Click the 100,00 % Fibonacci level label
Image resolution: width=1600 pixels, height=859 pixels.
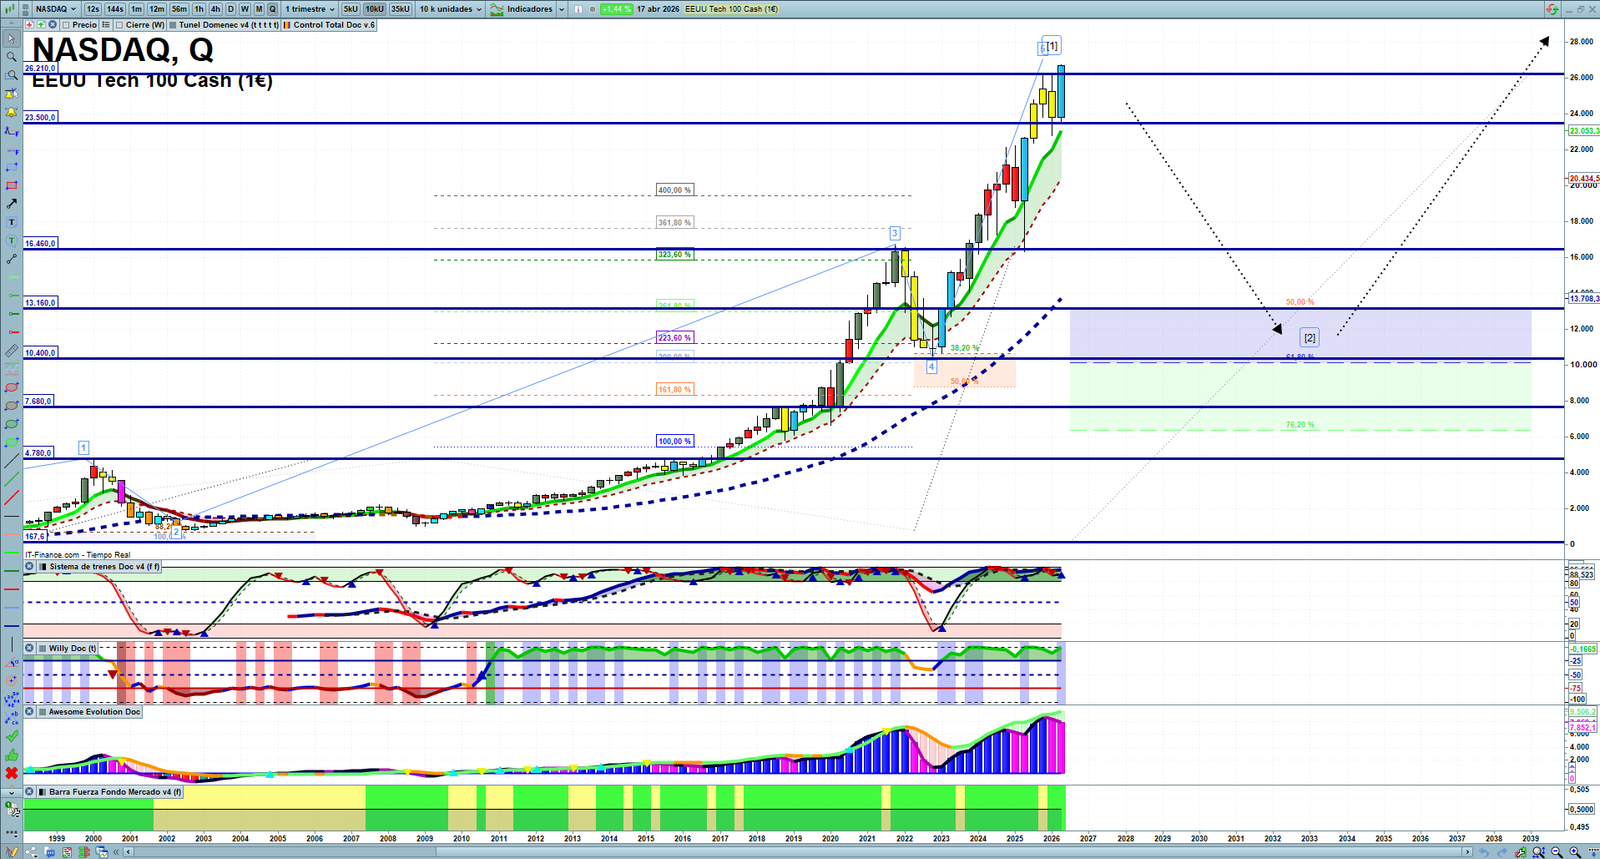coord(674,441)
